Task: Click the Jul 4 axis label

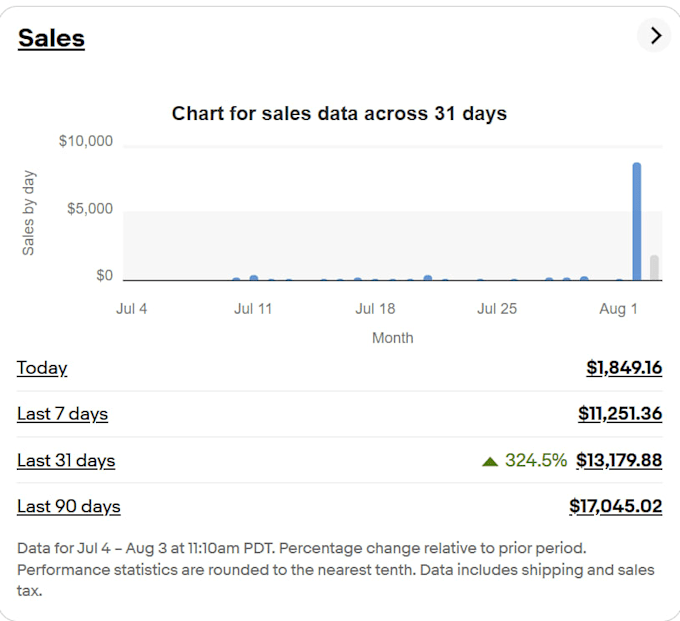Action: [131, 309]
